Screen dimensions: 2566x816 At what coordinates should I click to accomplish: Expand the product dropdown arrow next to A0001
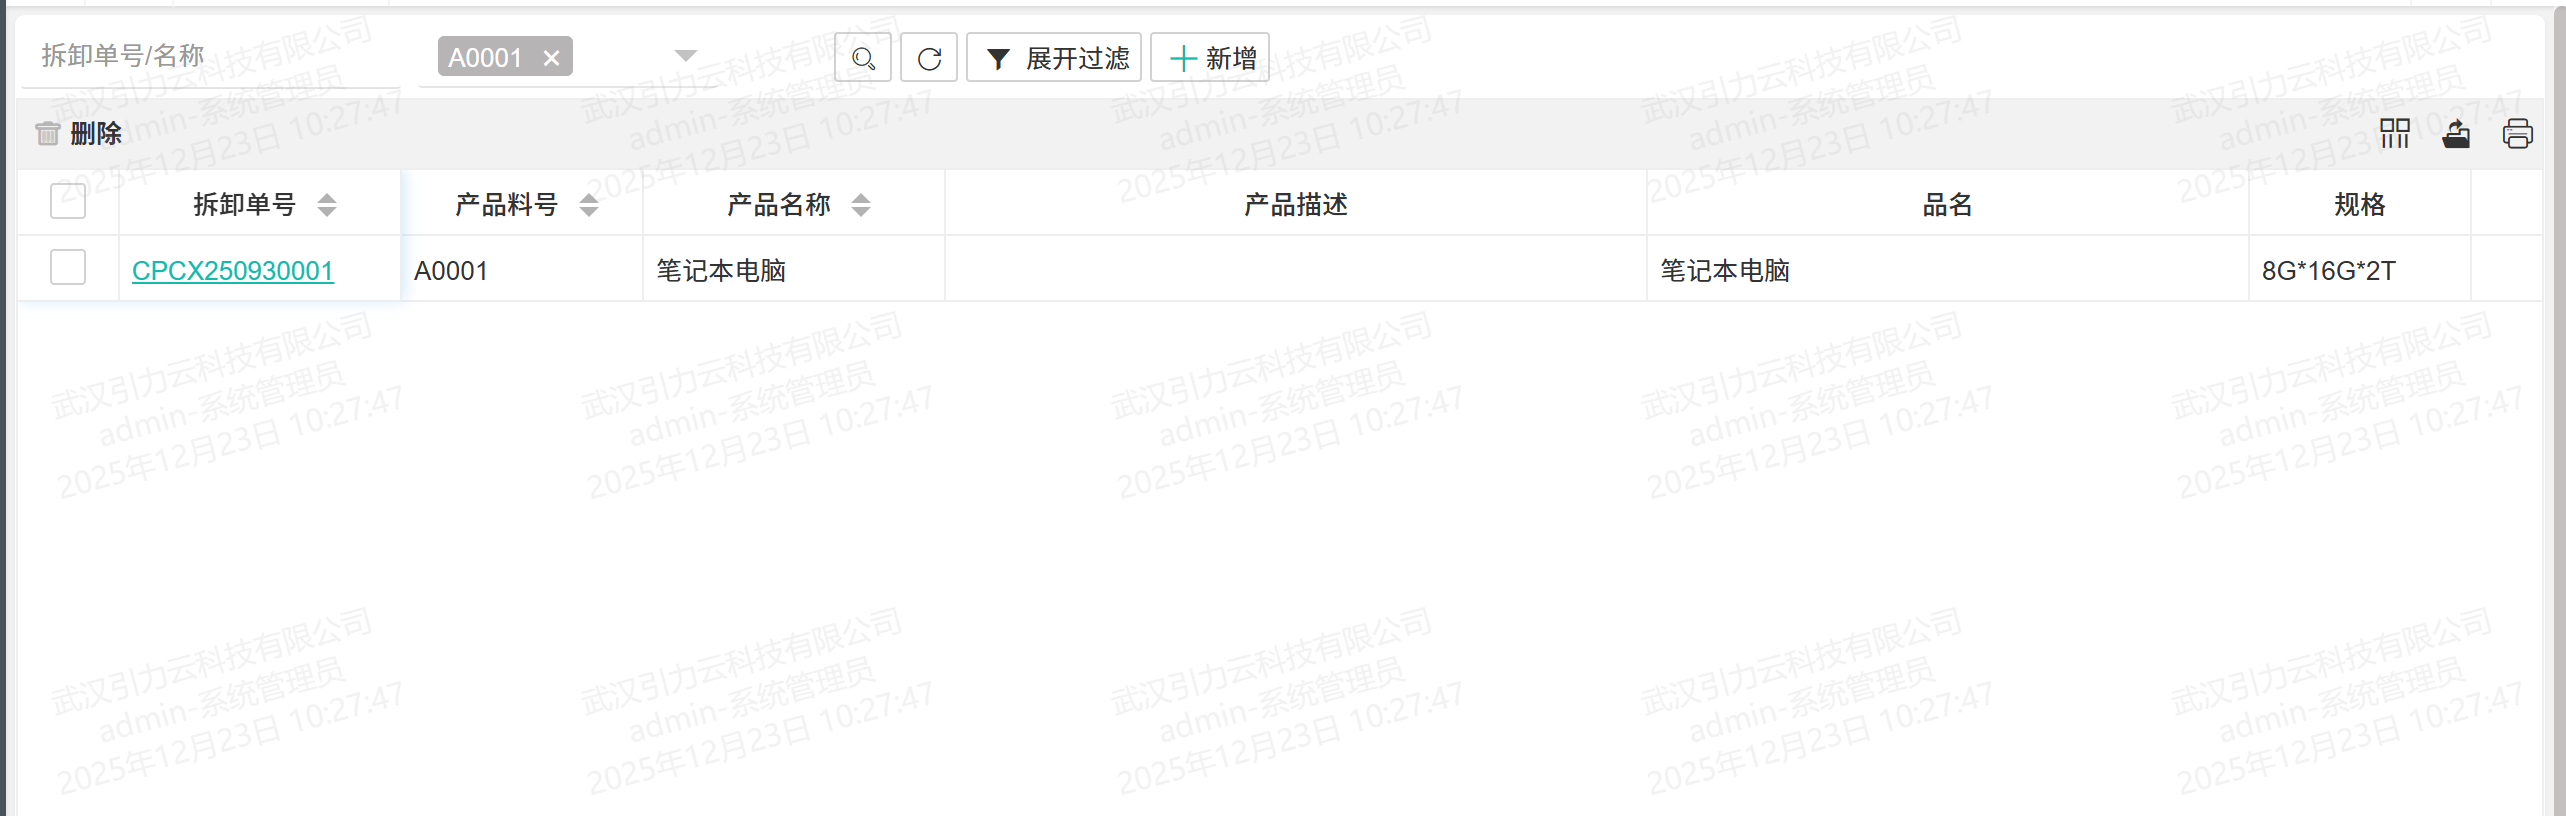point(685,56)
